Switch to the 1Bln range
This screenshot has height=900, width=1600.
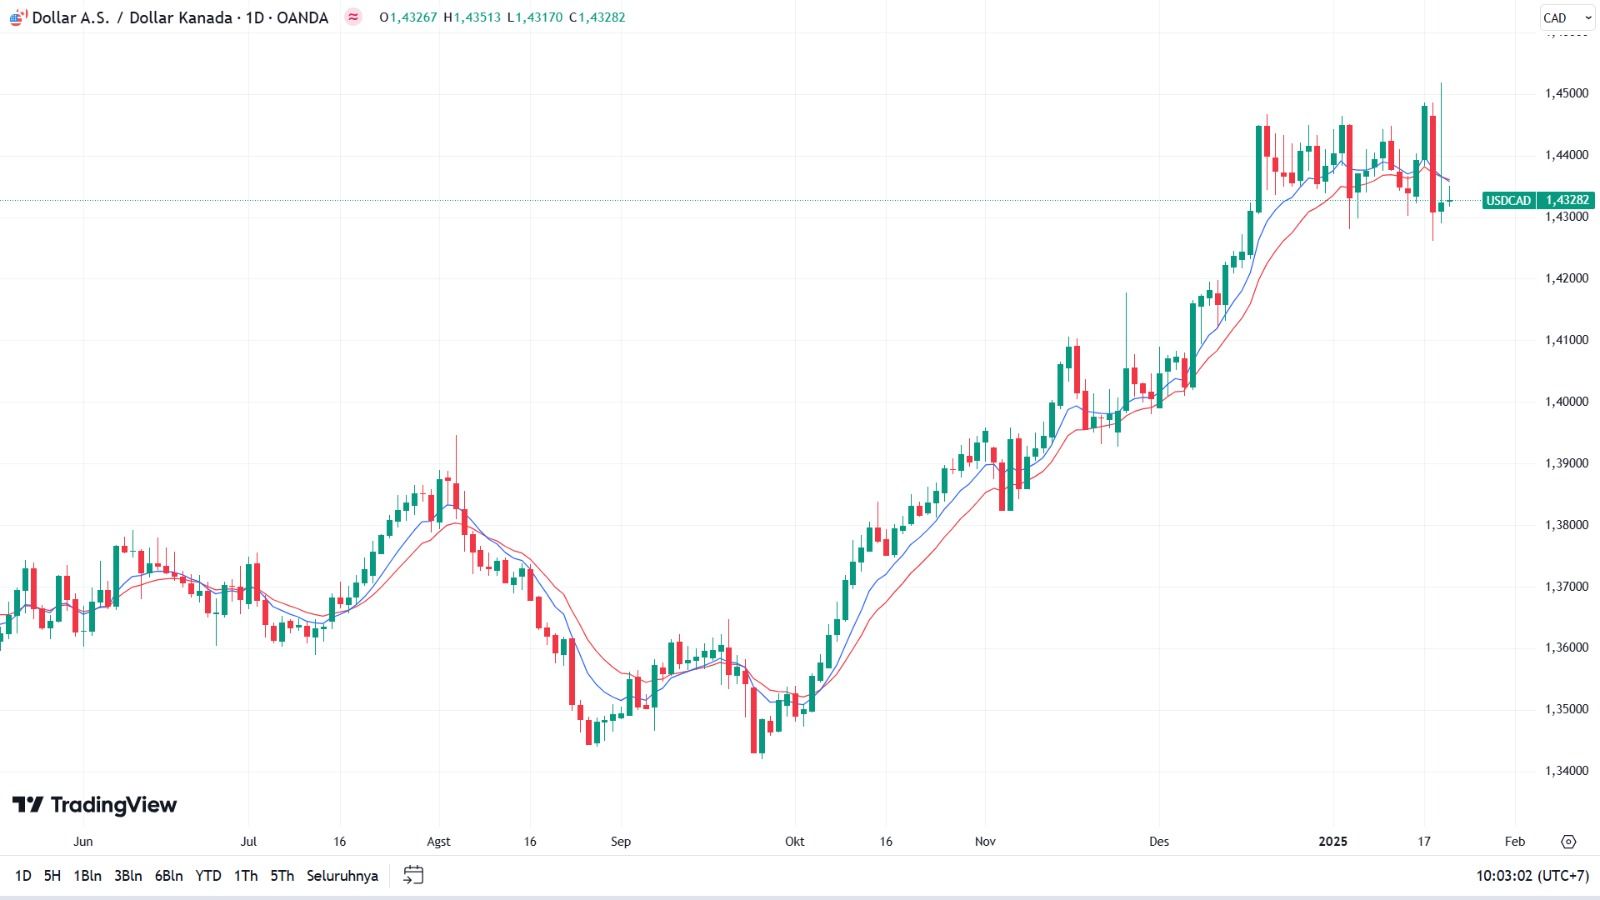click(87, 876)
